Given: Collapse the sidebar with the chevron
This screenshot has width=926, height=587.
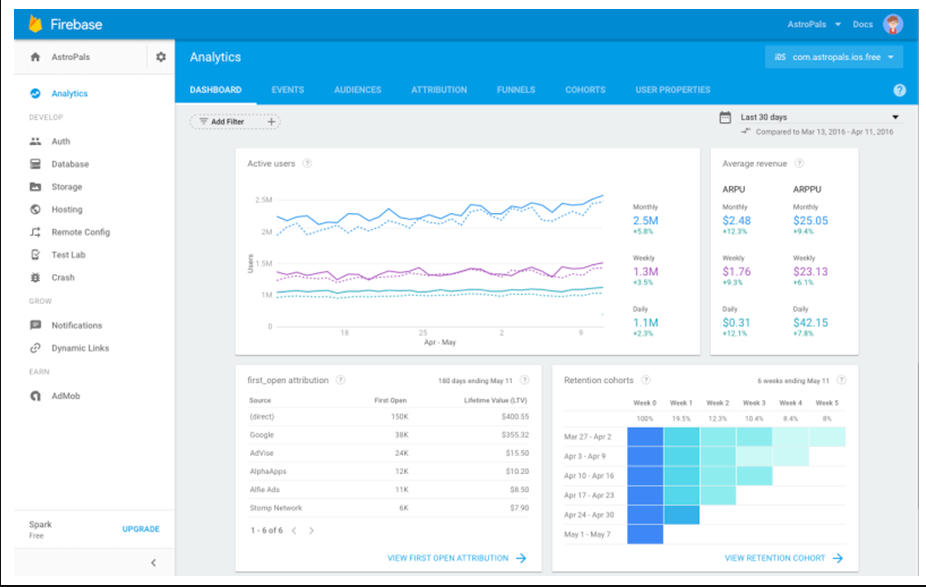Looking at the screenshot, I should point(155,562).
